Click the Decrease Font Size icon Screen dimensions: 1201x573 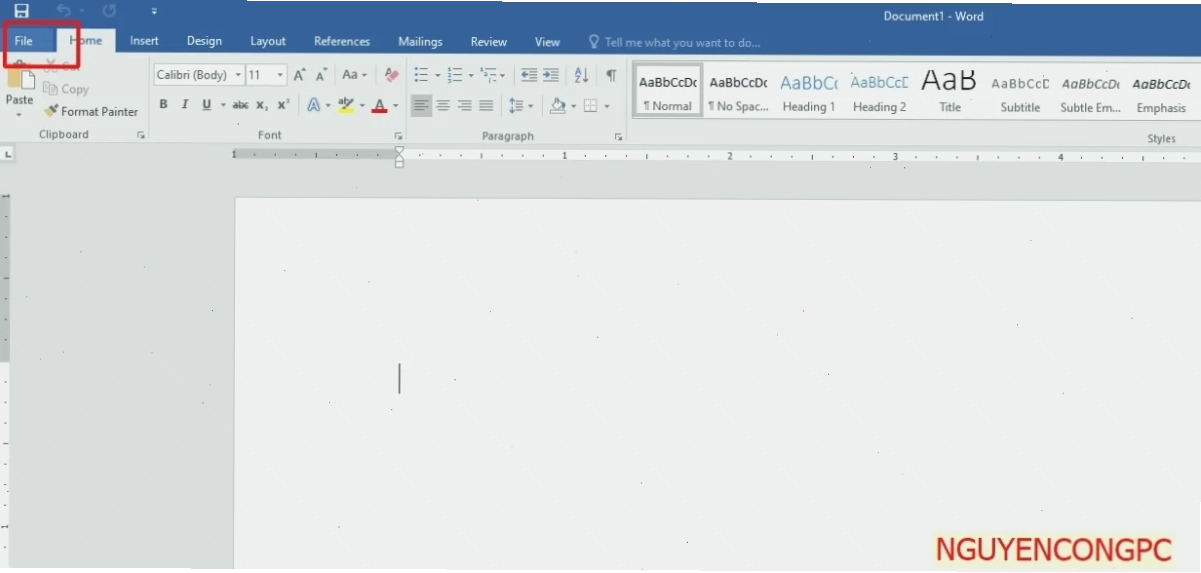point(321,75)
